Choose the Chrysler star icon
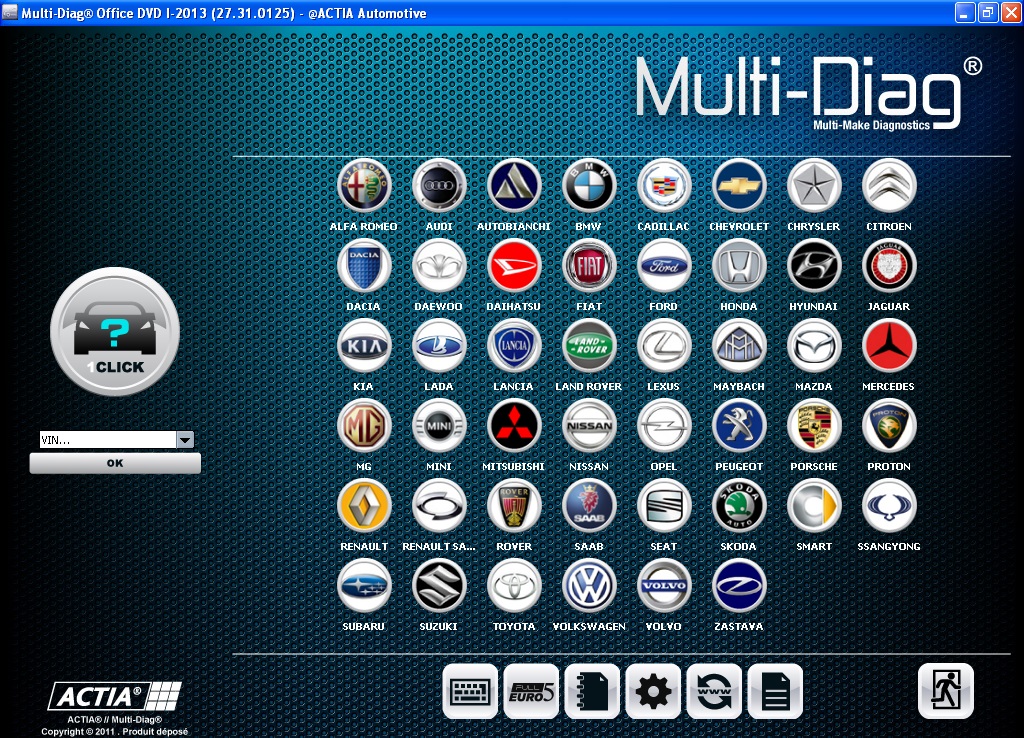 (x=814, y=186)
